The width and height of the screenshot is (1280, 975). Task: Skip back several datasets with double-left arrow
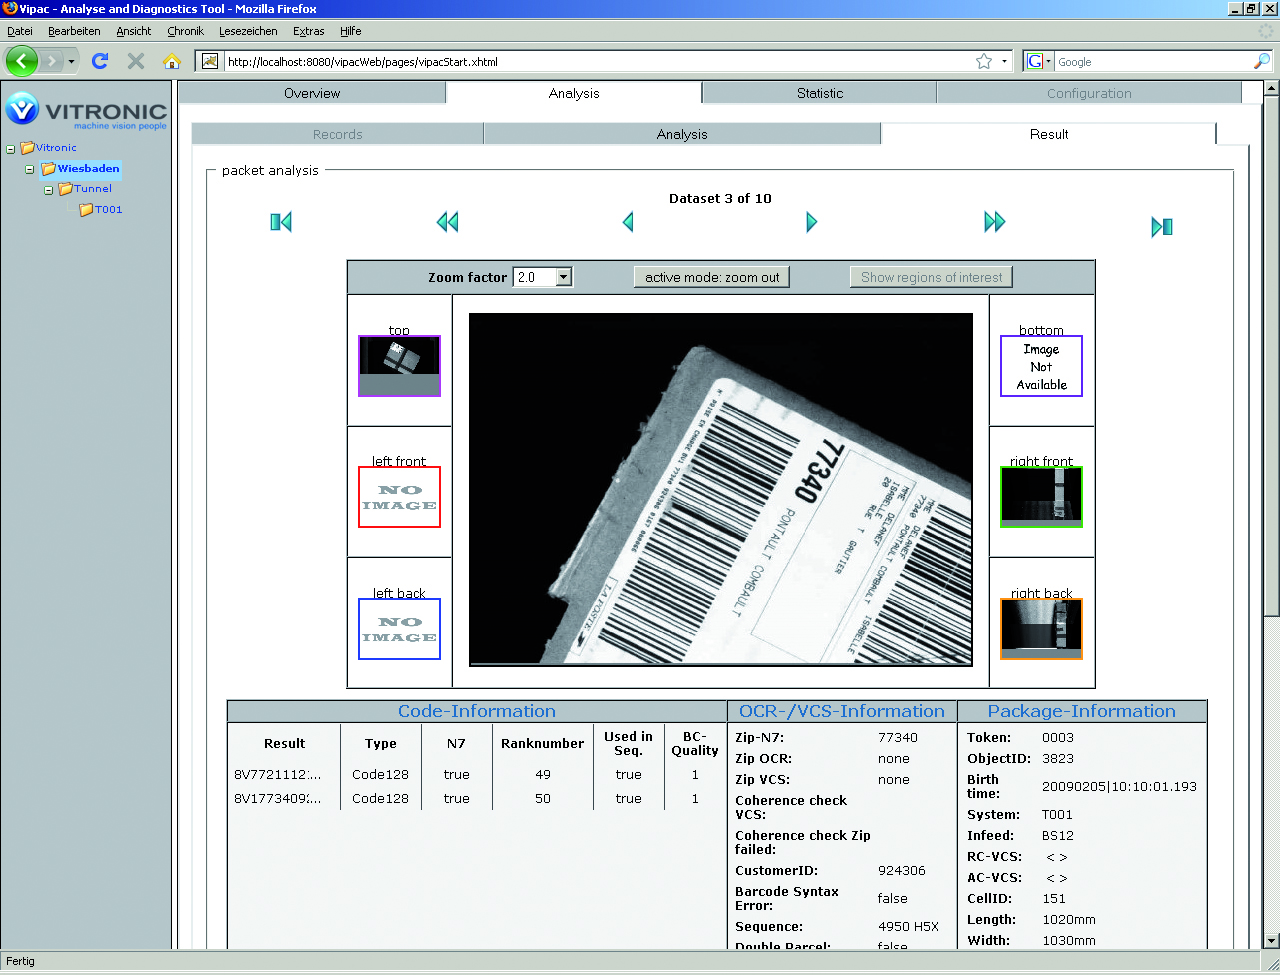(447, 222)
